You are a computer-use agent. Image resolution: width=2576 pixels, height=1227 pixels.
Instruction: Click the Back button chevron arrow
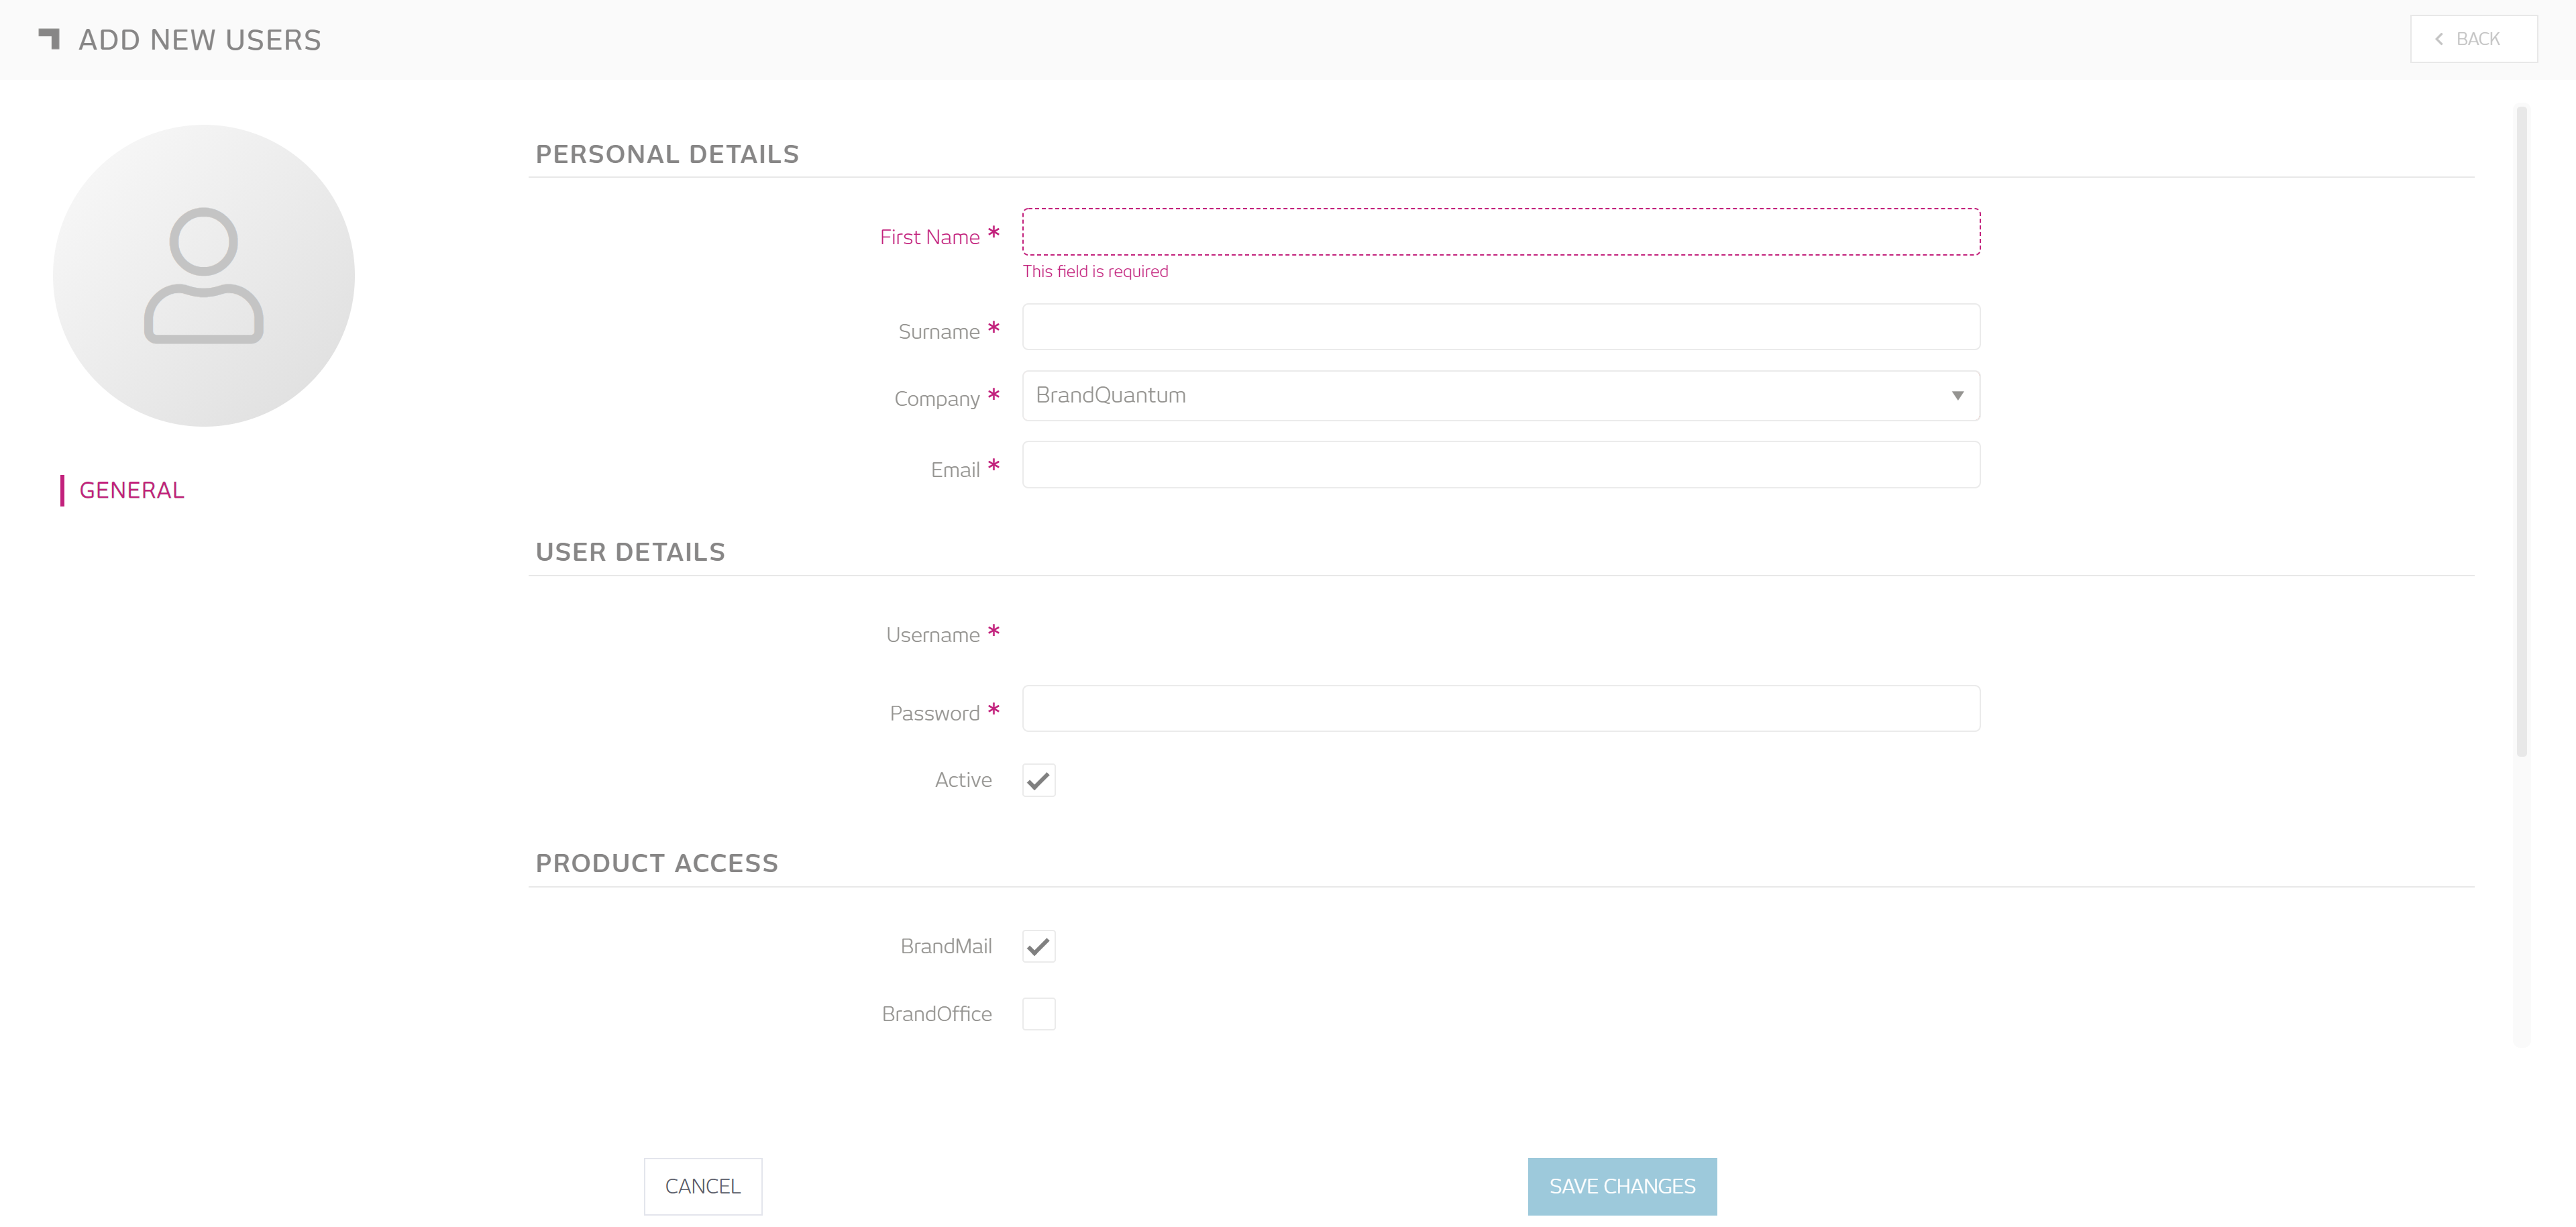[x=2439, y=39]
